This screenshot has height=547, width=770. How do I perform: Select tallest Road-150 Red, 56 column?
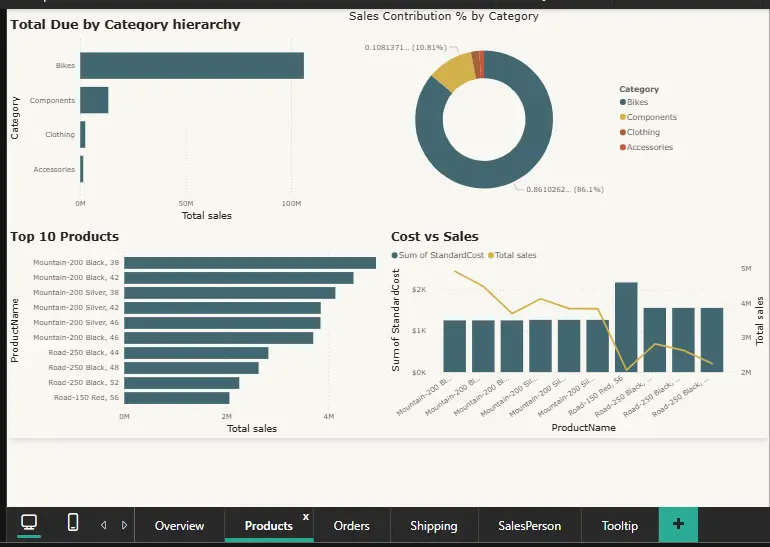[x=626, y=327]
